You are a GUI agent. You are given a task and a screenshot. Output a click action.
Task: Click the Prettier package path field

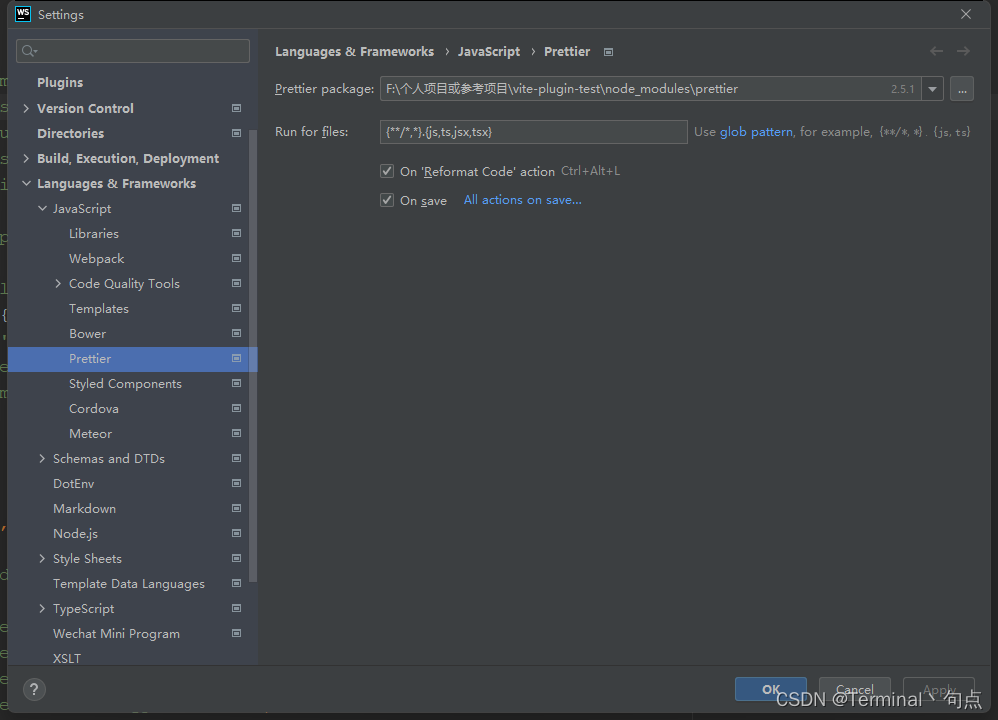pos(650,89)
